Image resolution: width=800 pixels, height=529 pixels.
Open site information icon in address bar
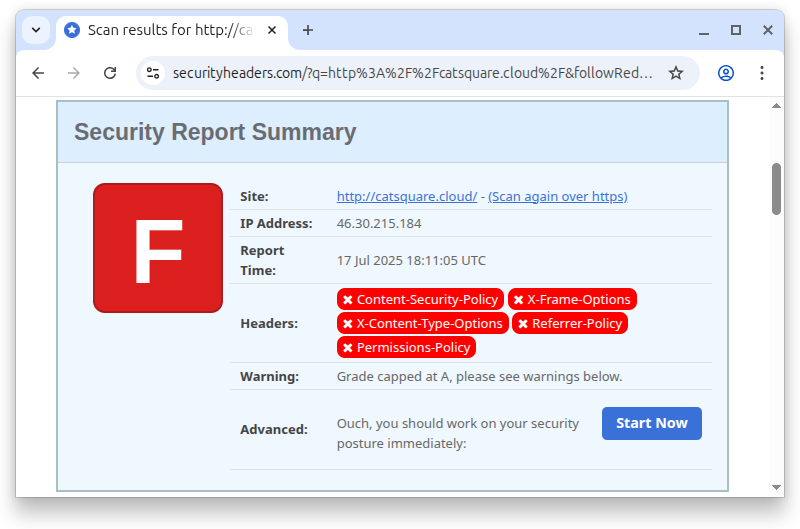click(153, 73)
